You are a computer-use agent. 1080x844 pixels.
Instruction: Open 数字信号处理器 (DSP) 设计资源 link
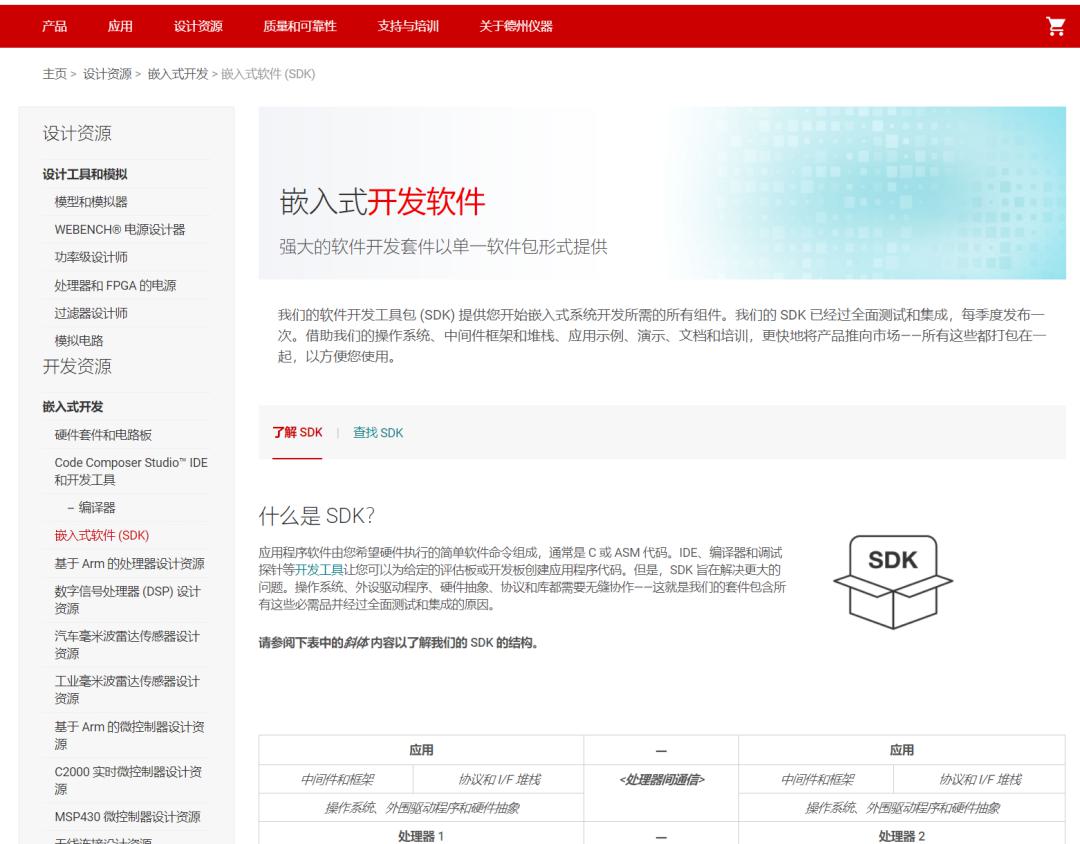point(127,599)
